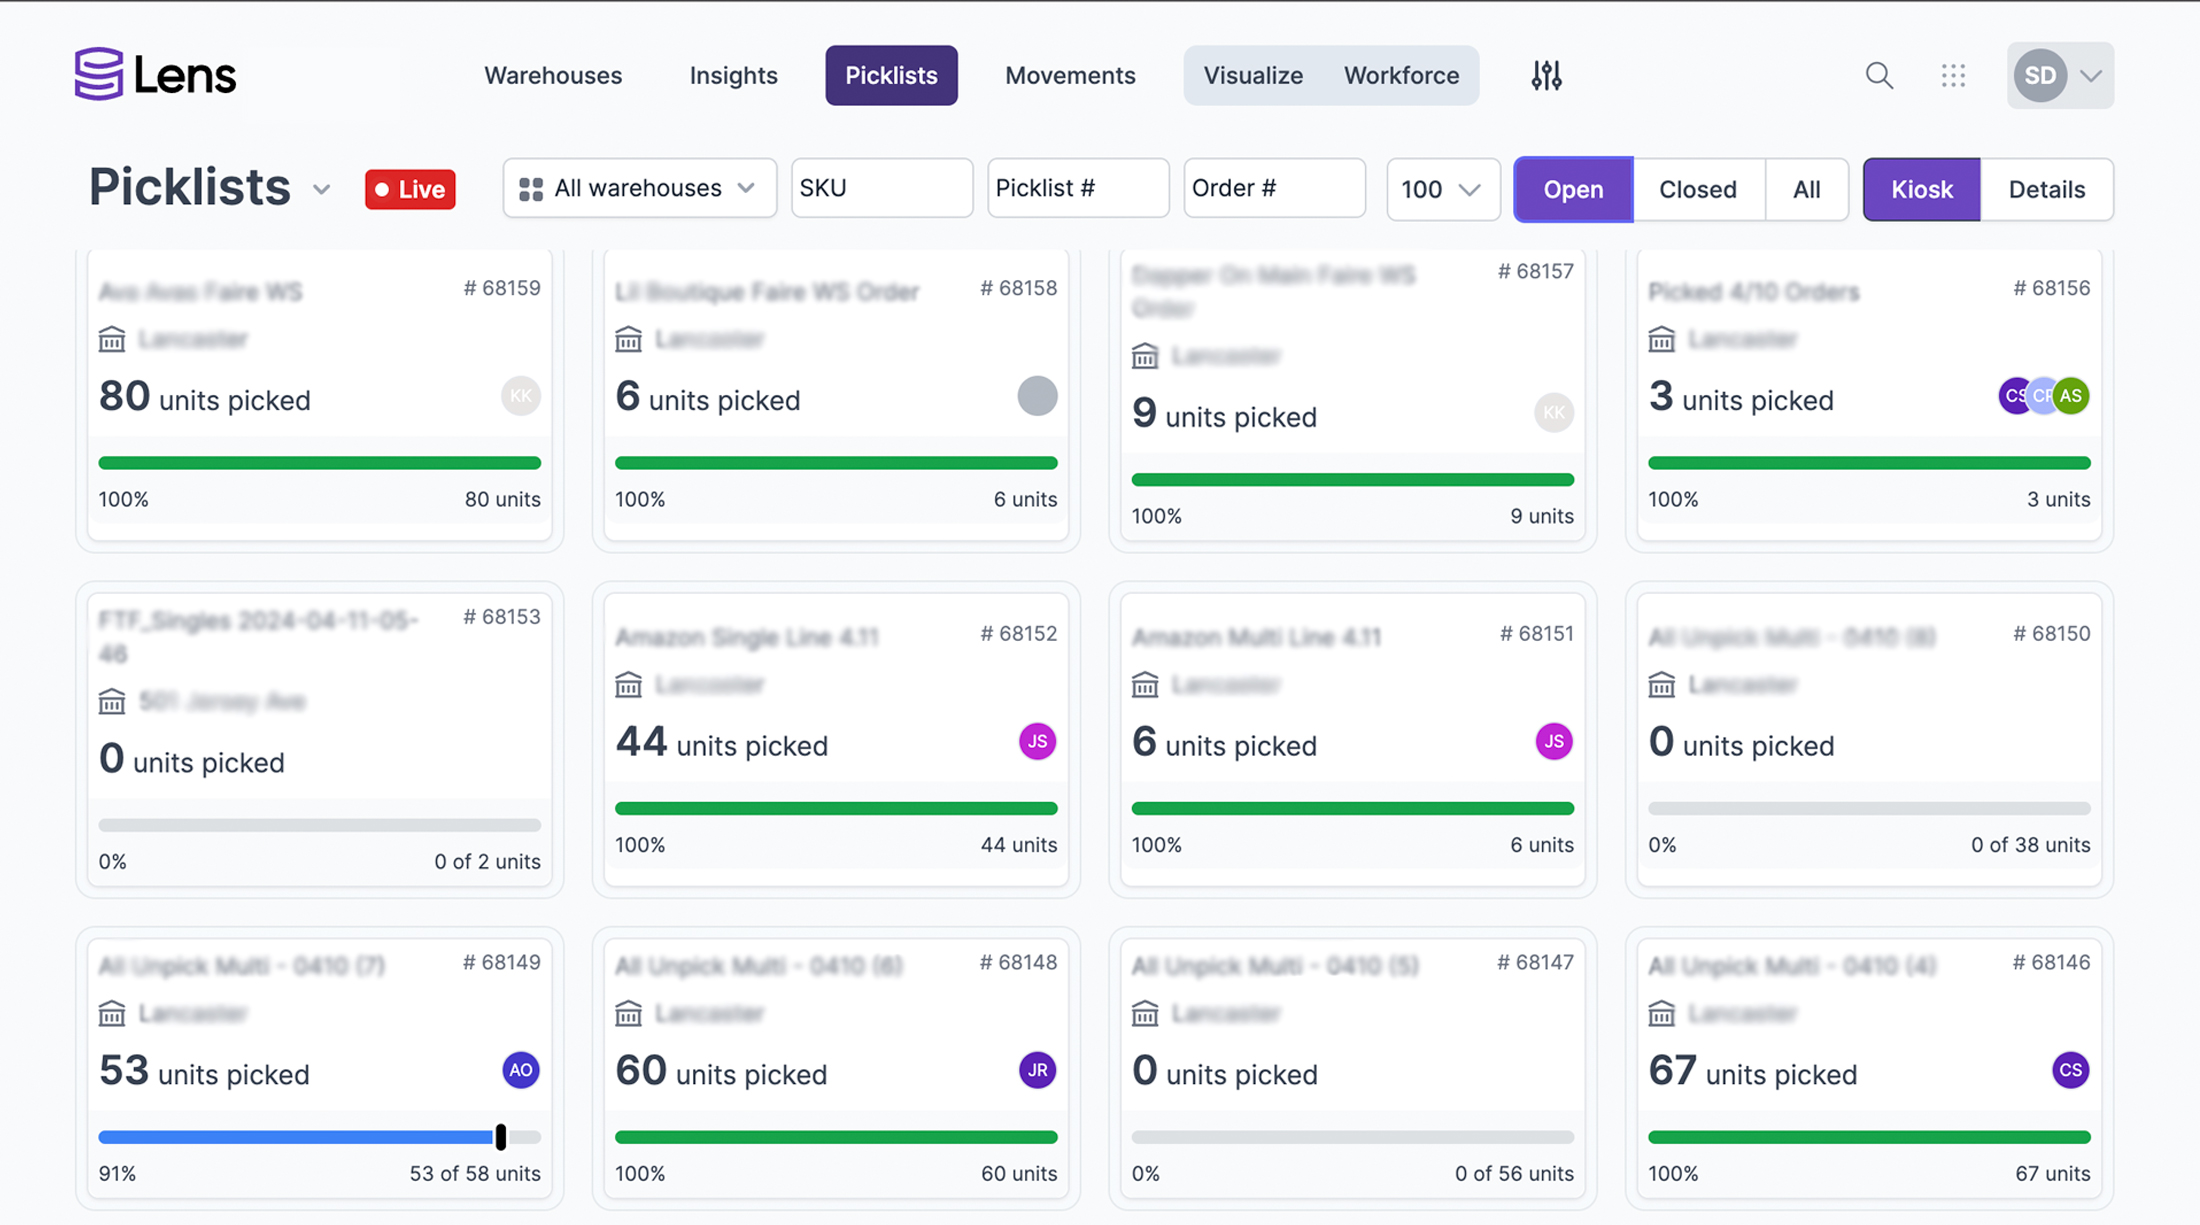Click the apps grid icon near the avatar
This screenshot has height=1225, width=2200.
tap(1953, 75)
